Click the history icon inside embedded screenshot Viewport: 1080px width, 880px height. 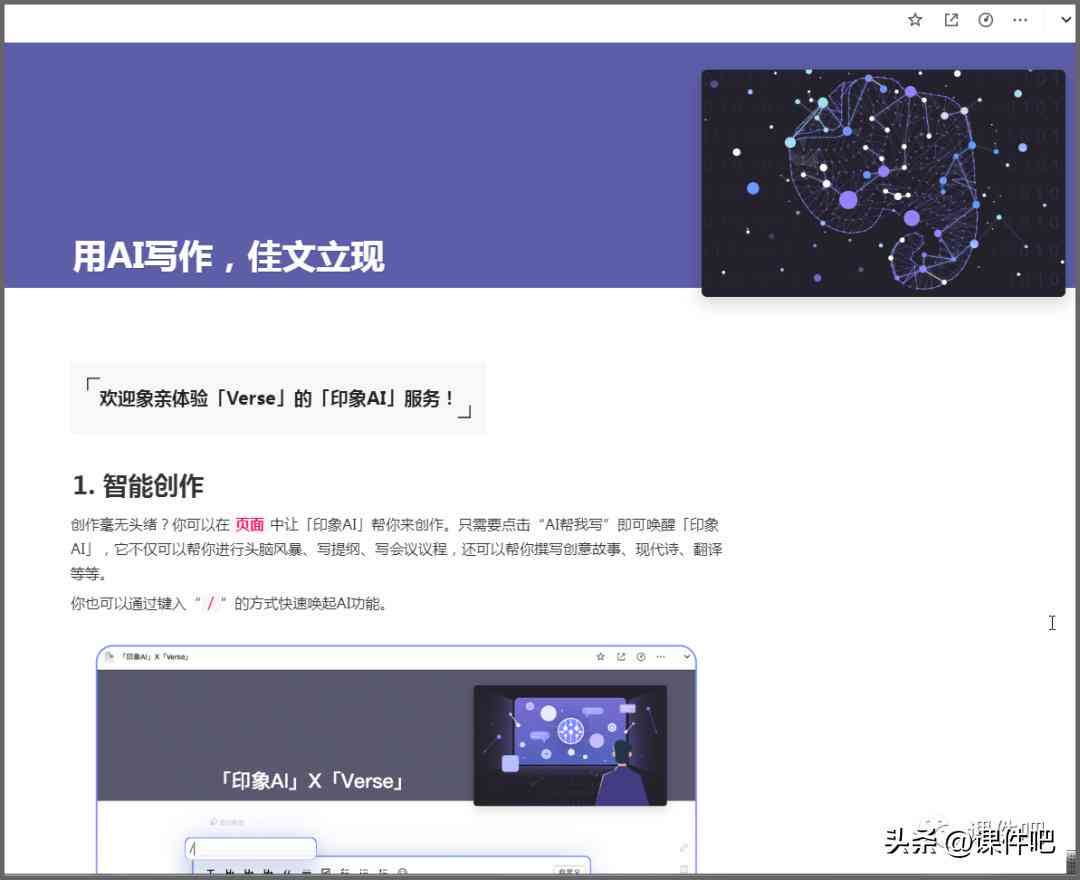(x=641, y=657)
